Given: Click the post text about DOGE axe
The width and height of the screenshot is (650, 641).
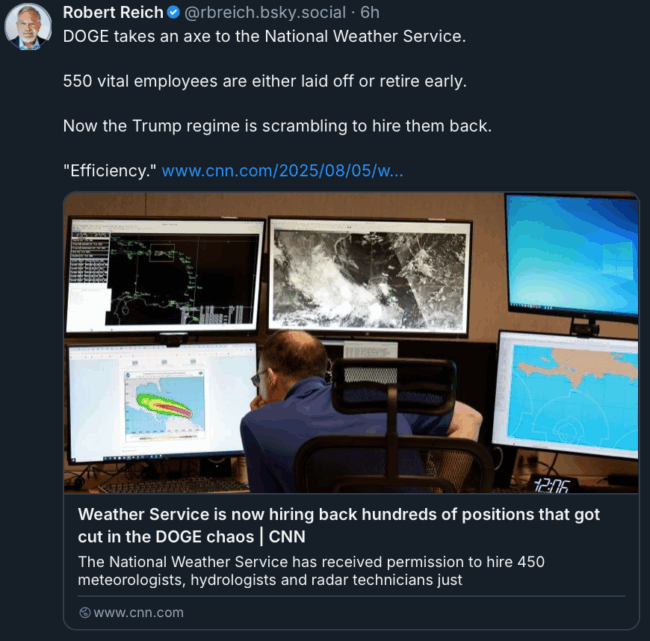Looking at the screenshot, I should point(264,36).
